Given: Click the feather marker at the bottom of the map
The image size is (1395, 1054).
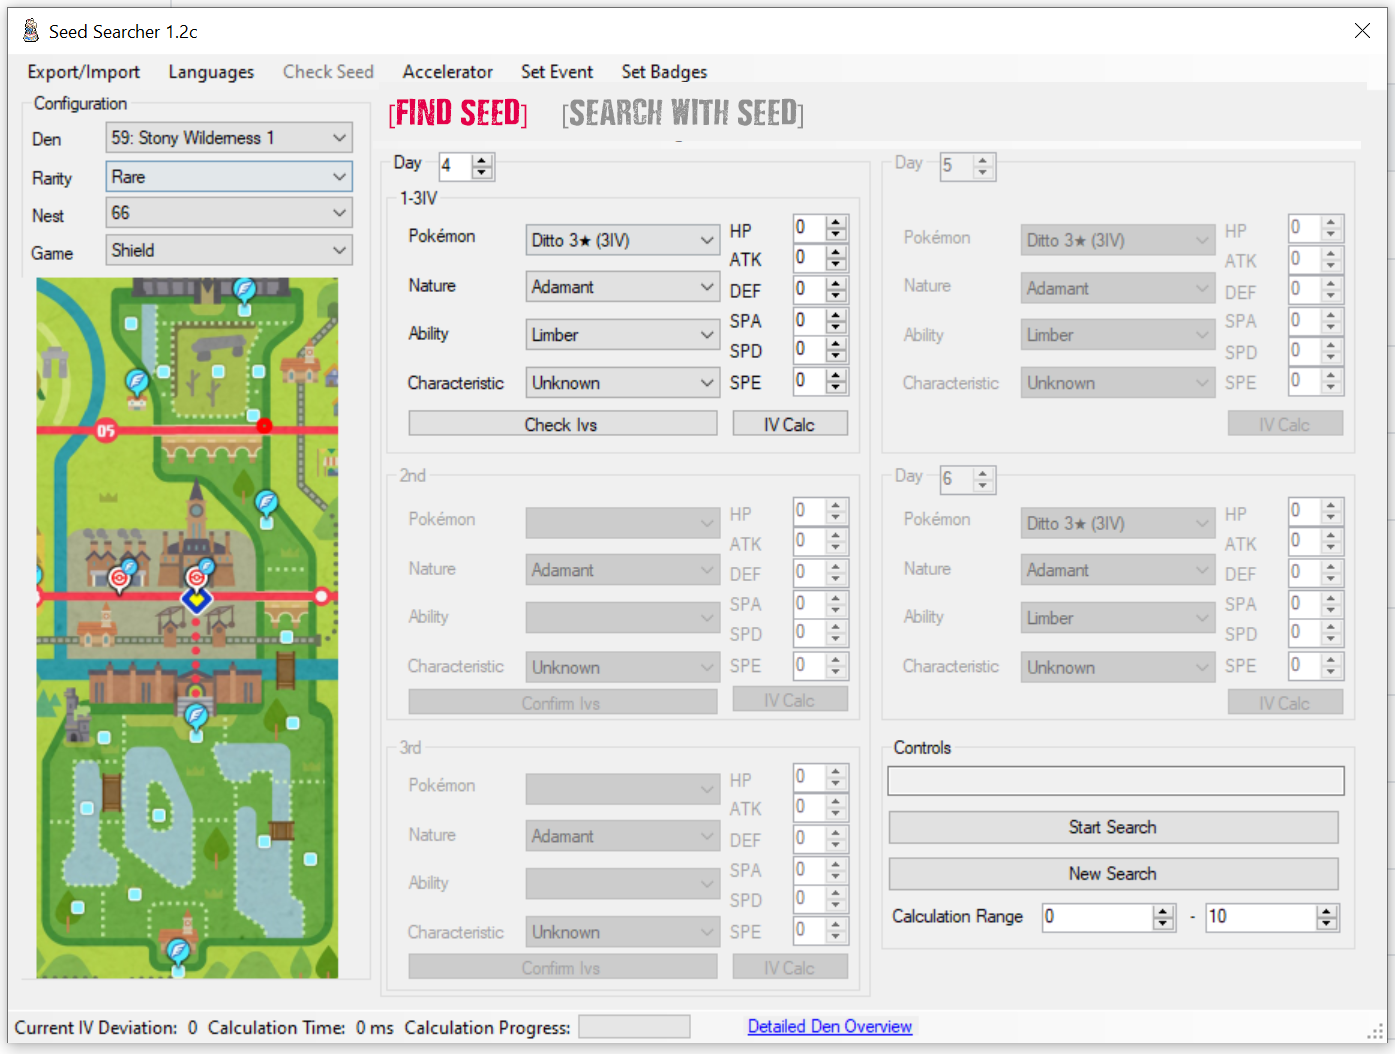Looking at the screenshot, I should [179, 950].
